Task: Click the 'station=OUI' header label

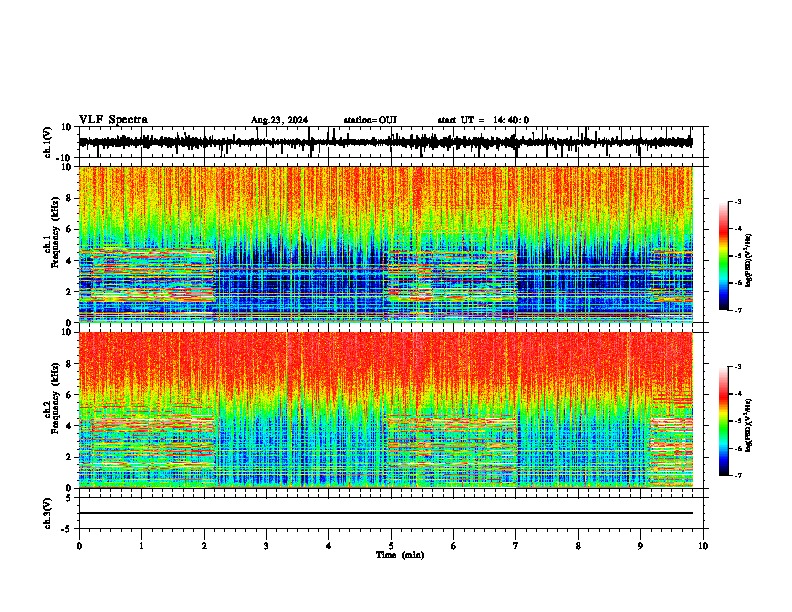Action: 370,120
